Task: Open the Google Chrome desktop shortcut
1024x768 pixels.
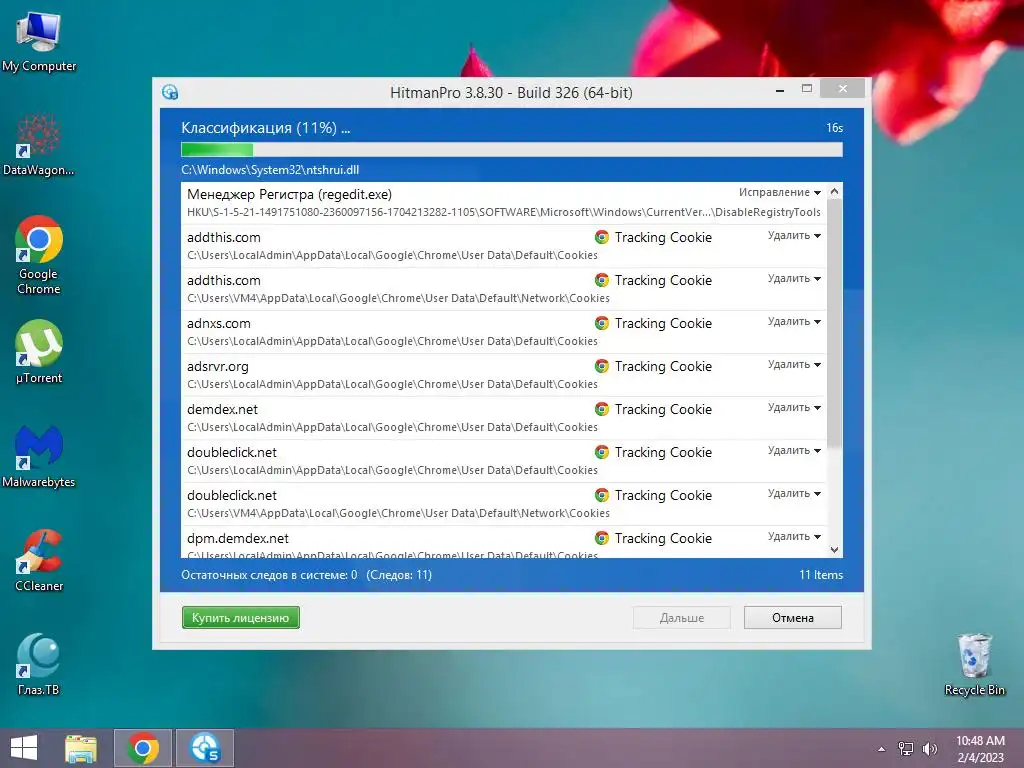Action: coord(39,255)
